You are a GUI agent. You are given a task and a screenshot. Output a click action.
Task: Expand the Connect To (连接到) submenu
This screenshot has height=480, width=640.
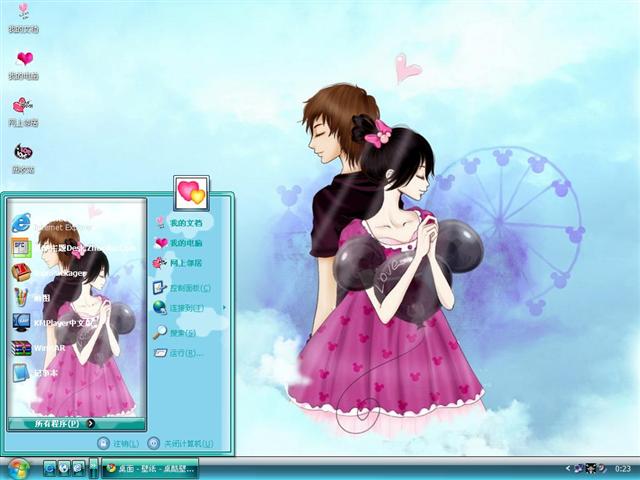coord(189,308)
